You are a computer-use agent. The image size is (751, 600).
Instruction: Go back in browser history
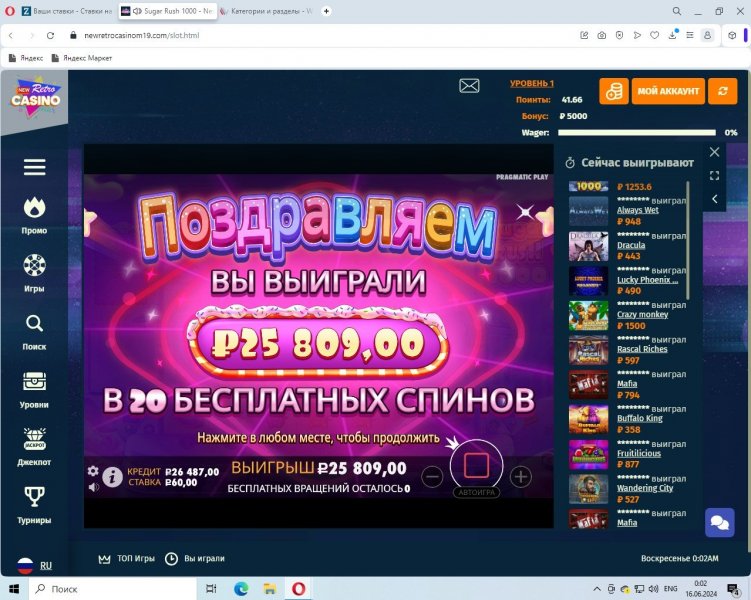click(11, 35)
